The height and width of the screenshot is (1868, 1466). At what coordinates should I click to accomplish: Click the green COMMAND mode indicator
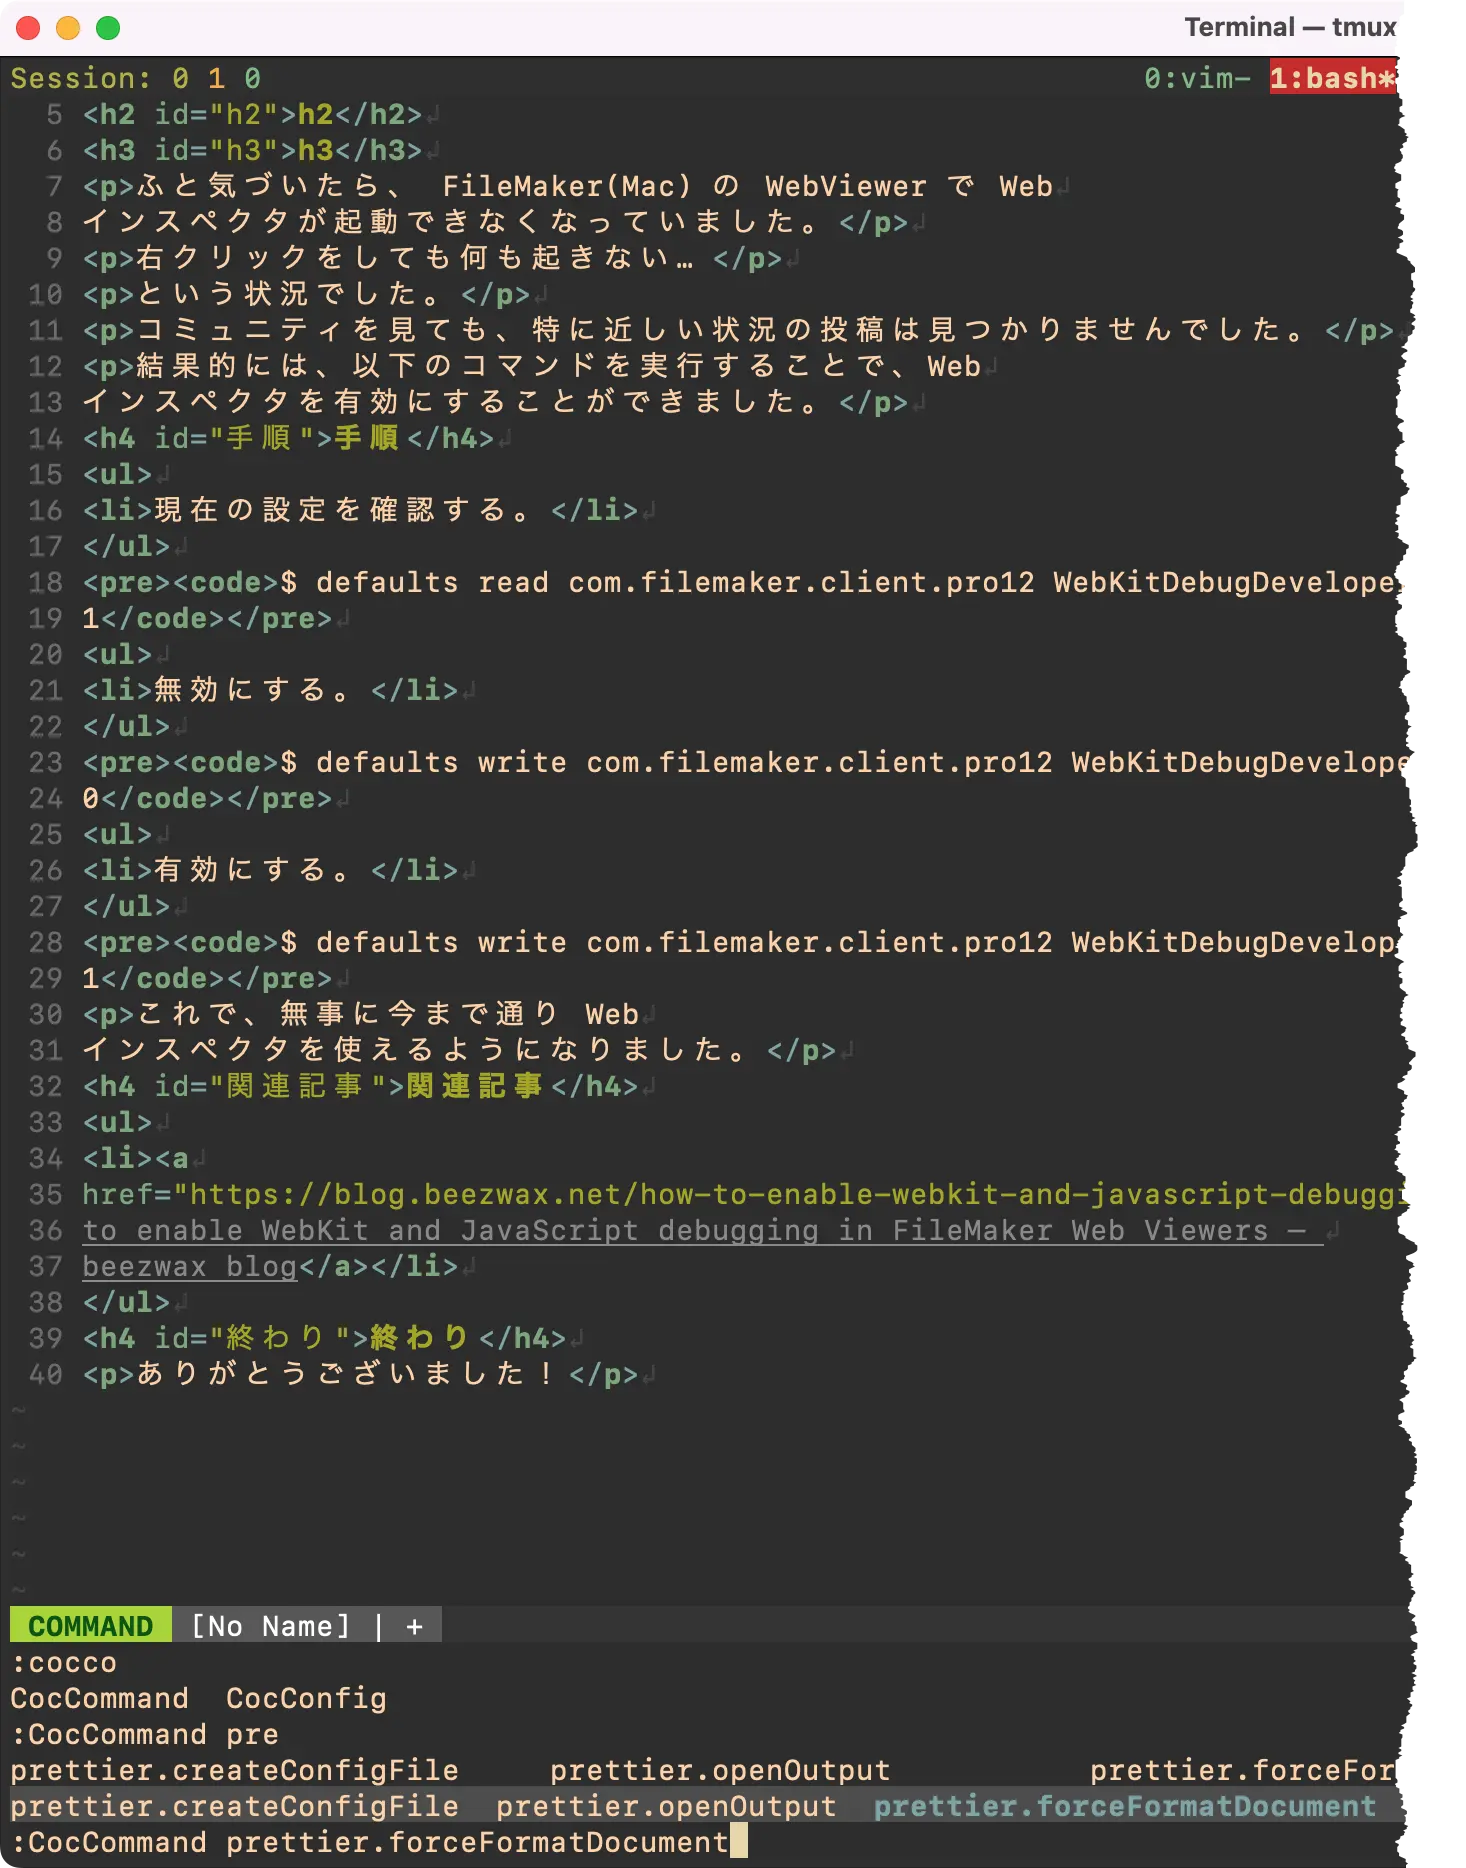pyautogui.click(x=90, y=1626)
